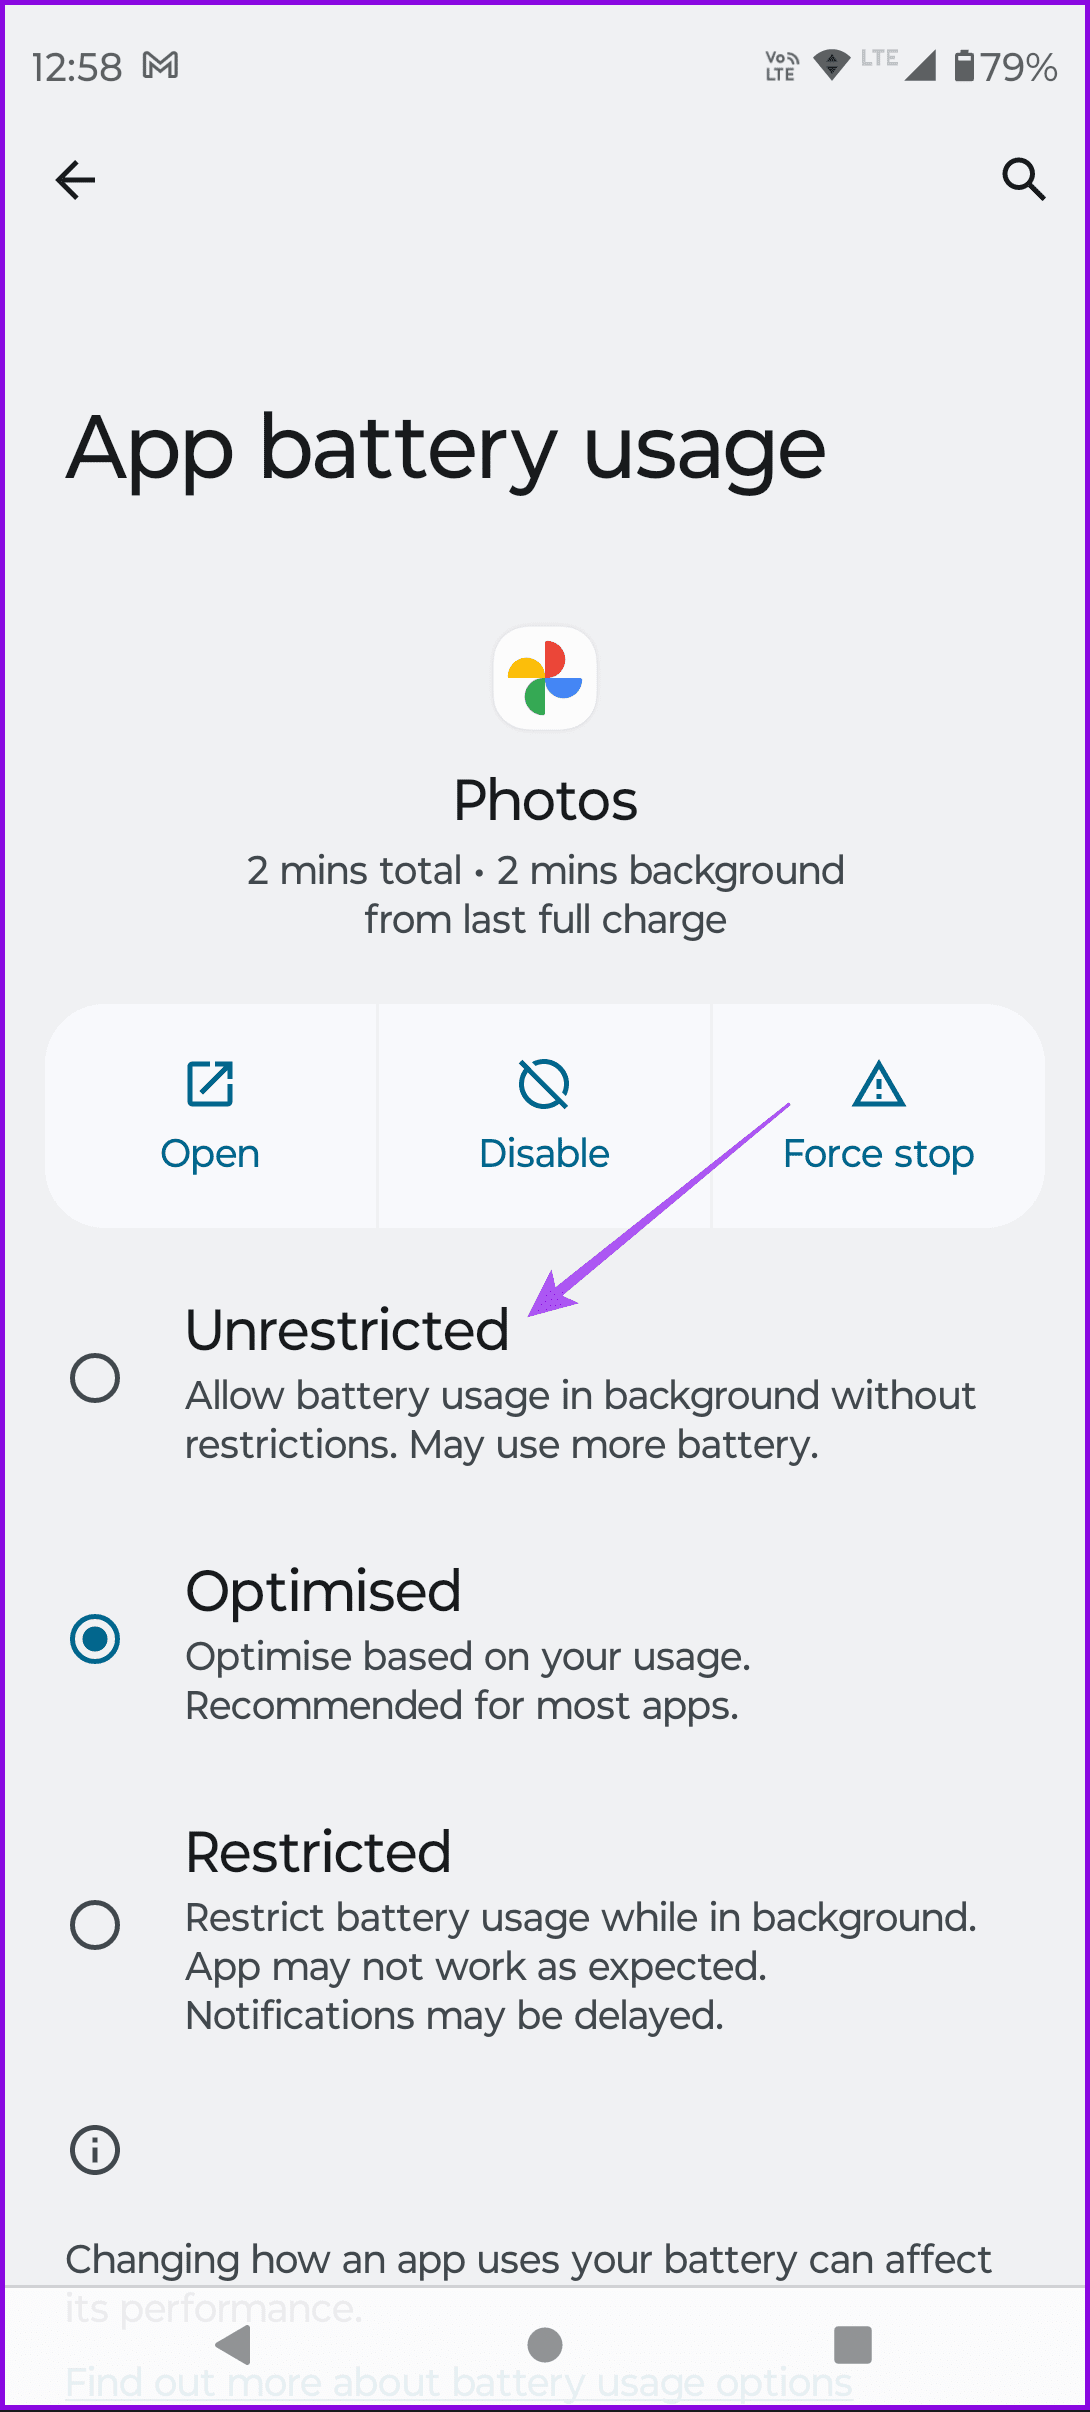Tap the battery indicator in status bar
Screen dimensions: 1090x2412
point(966,66)
